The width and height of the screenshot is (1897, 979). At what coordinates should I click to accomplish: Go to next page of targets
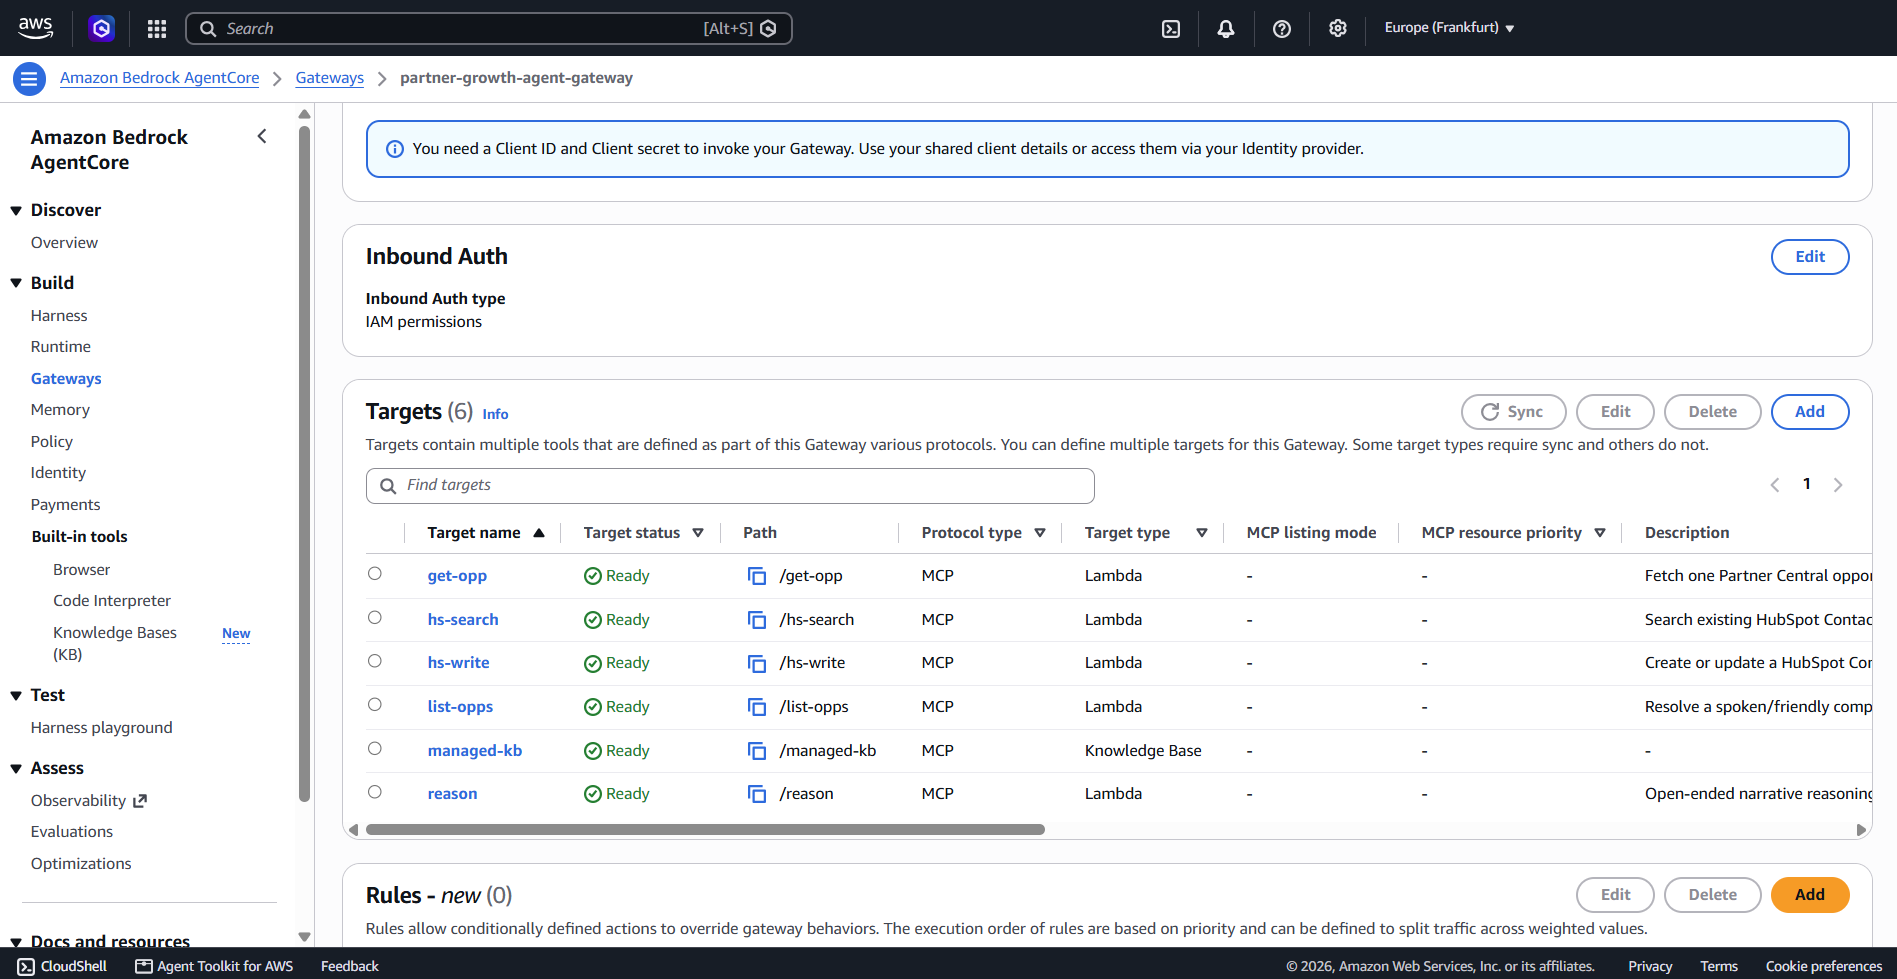pyautogui.click(x=1838, y=485)
